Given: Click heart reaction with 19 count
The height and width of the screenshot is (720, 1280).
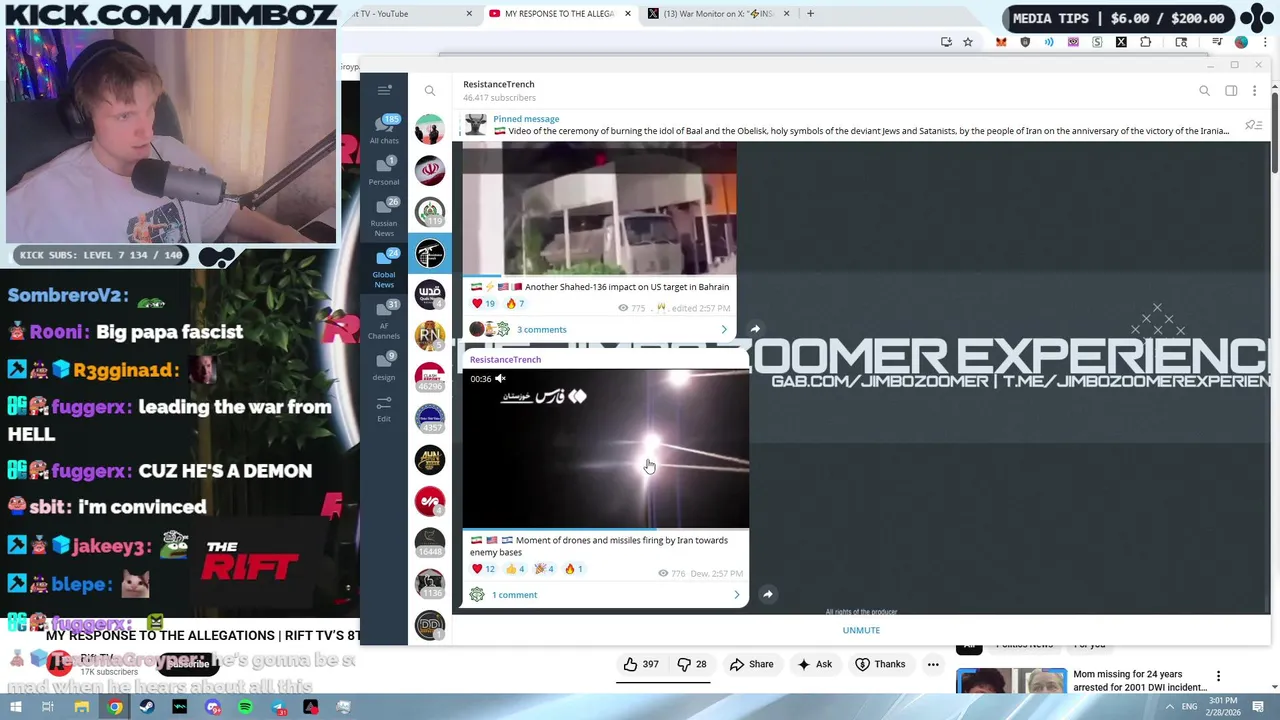Looking at the screenshot, I should tap(484, 303).
